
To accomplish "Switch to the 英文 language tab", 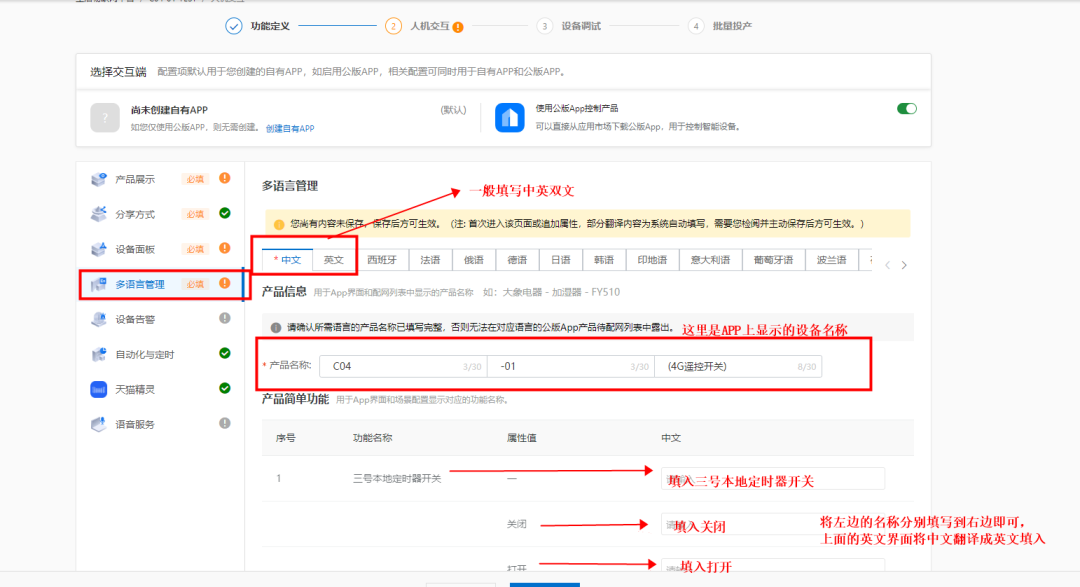I will [x=334, y=260].
